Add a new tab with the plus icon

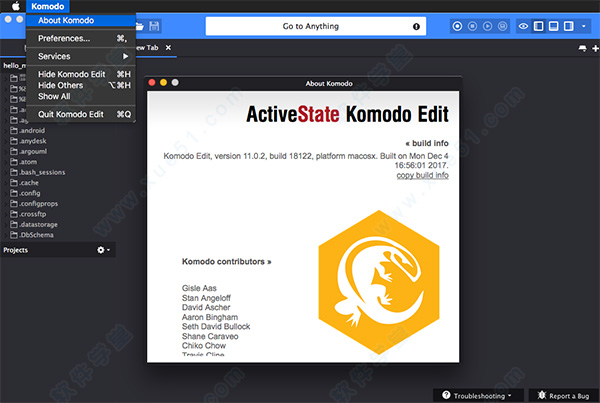(595, 48)
